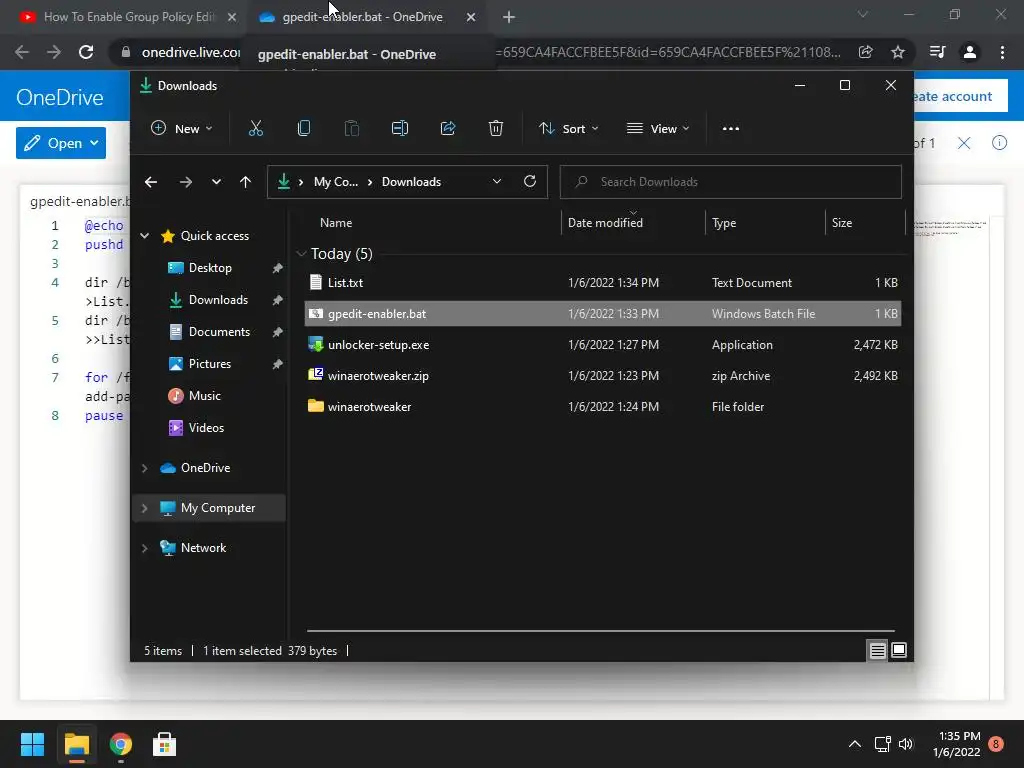This screenshot has height=768, width=1024.
Task: Click the Share icon in Explorer toolbar
Action: click(448, 129)
